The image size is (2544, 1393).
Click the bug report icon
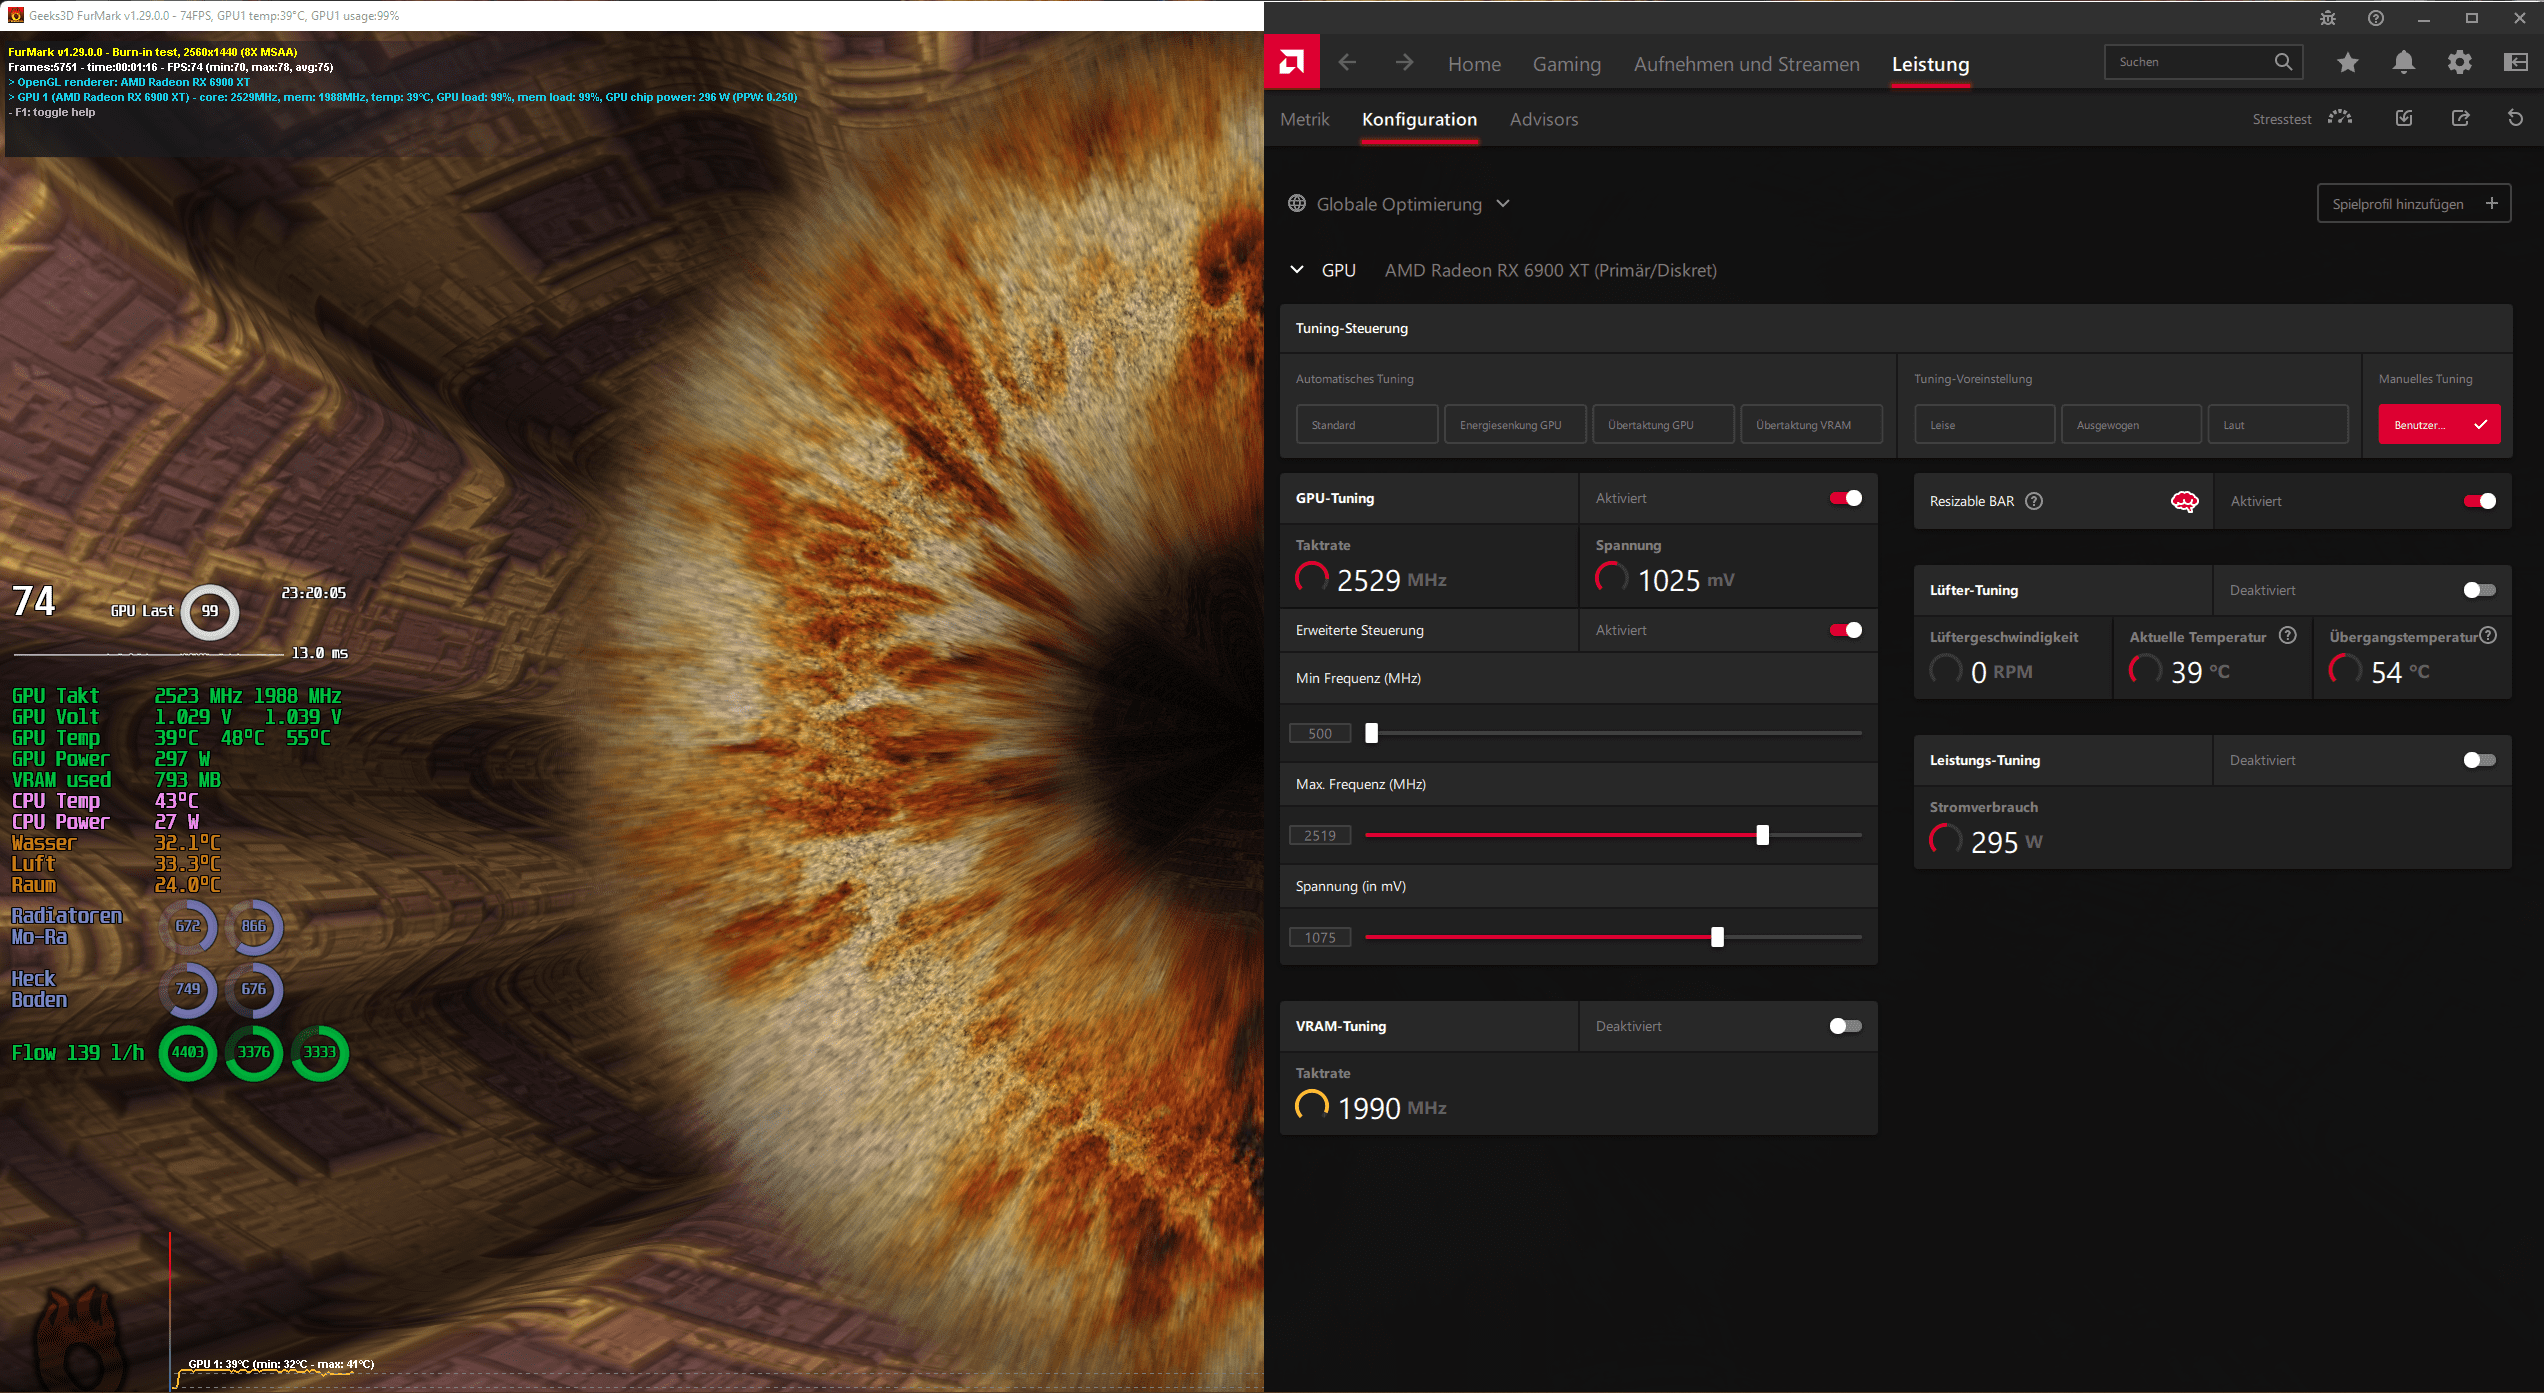(2328, 18)
